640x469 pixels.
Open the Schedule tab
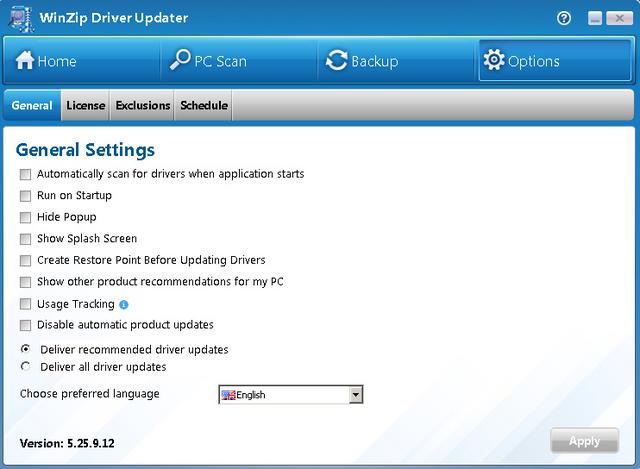coord(204,105)
